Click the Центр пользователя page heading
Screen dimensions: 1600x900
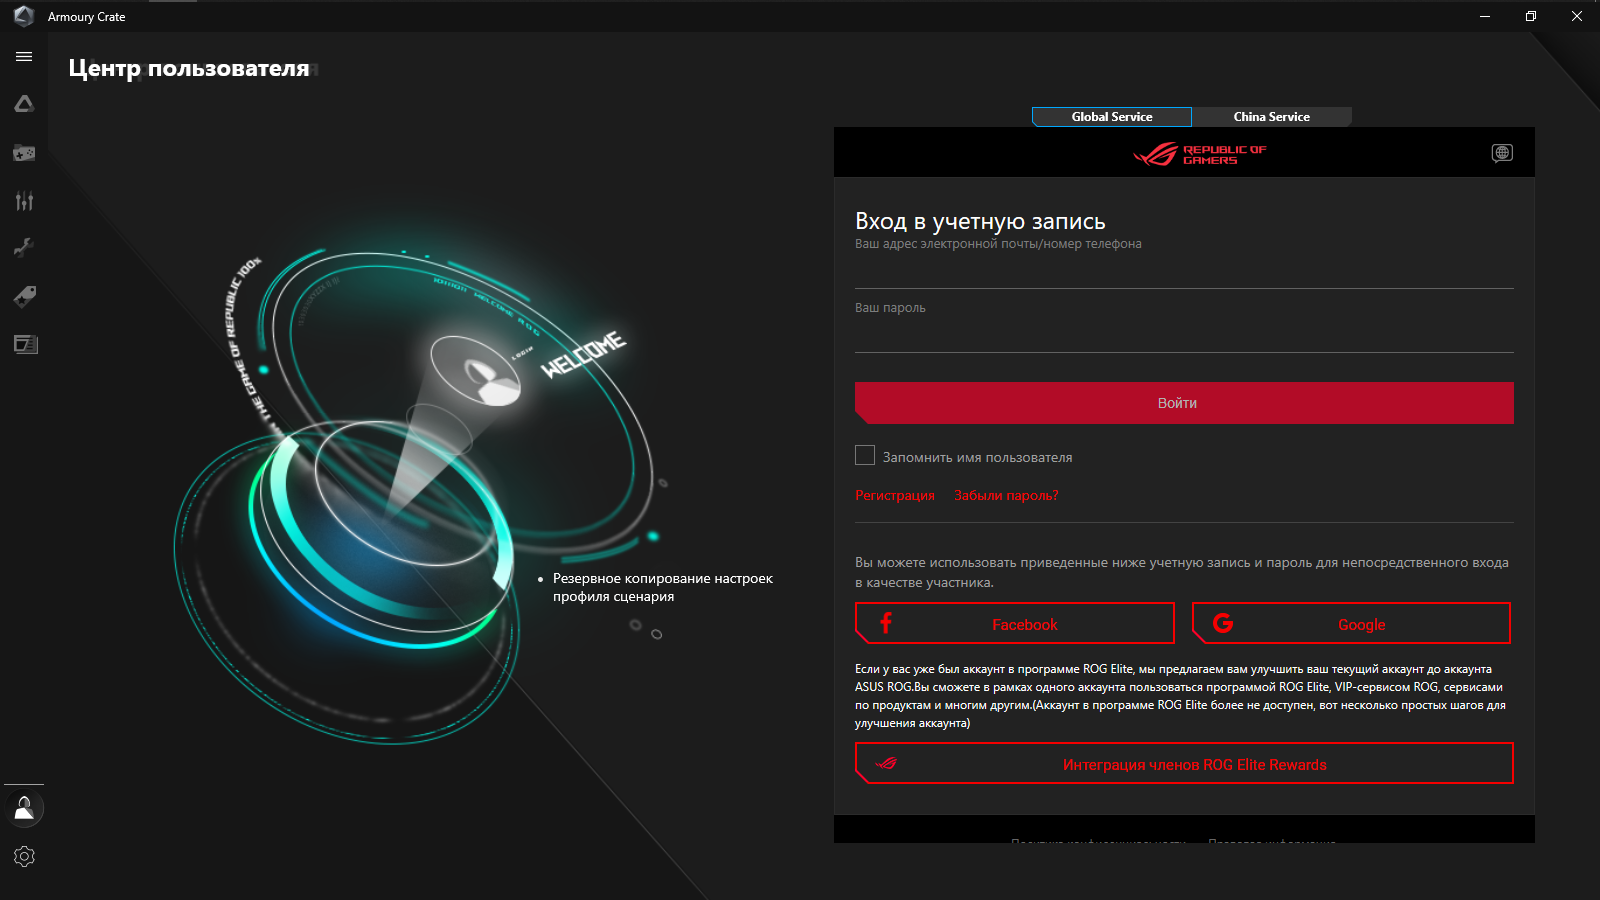pos(189,69)
